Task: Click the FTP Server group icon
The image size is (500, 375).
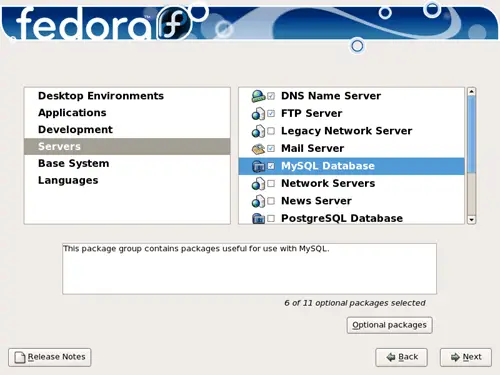Action: tap(258, 114)
